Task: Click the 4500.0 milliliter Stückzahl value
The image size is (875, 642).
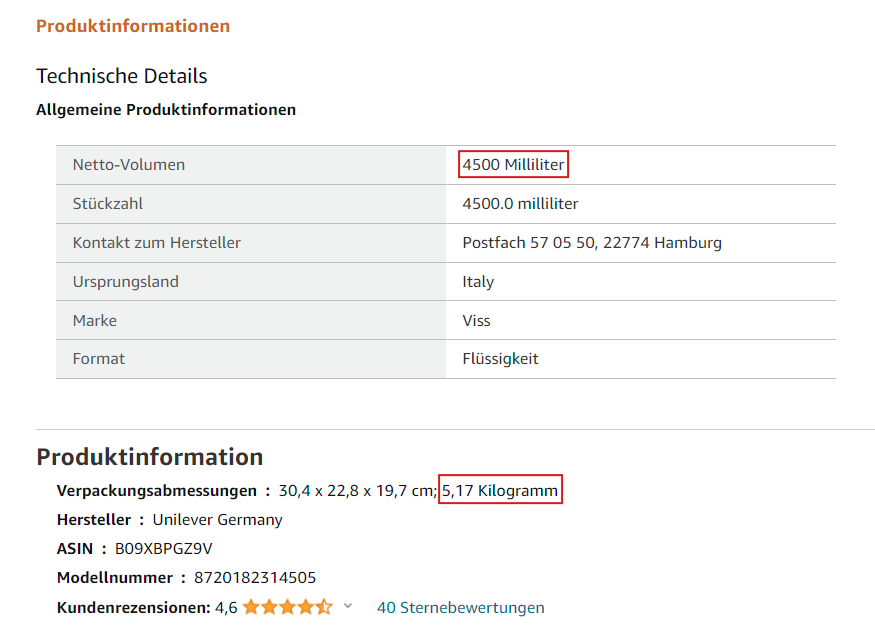Action: click(520, 204)
